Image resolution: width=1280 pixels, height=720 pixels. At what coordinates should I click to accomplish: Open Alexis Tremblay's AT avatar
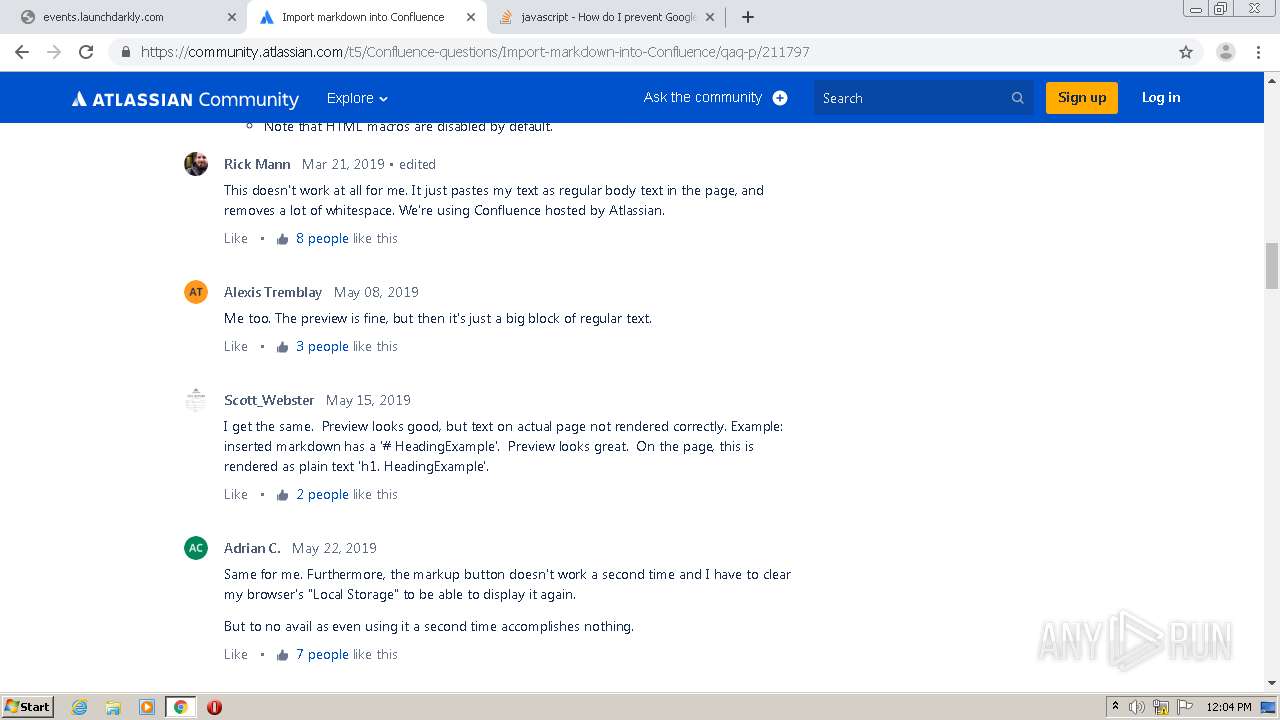[196, 292]
